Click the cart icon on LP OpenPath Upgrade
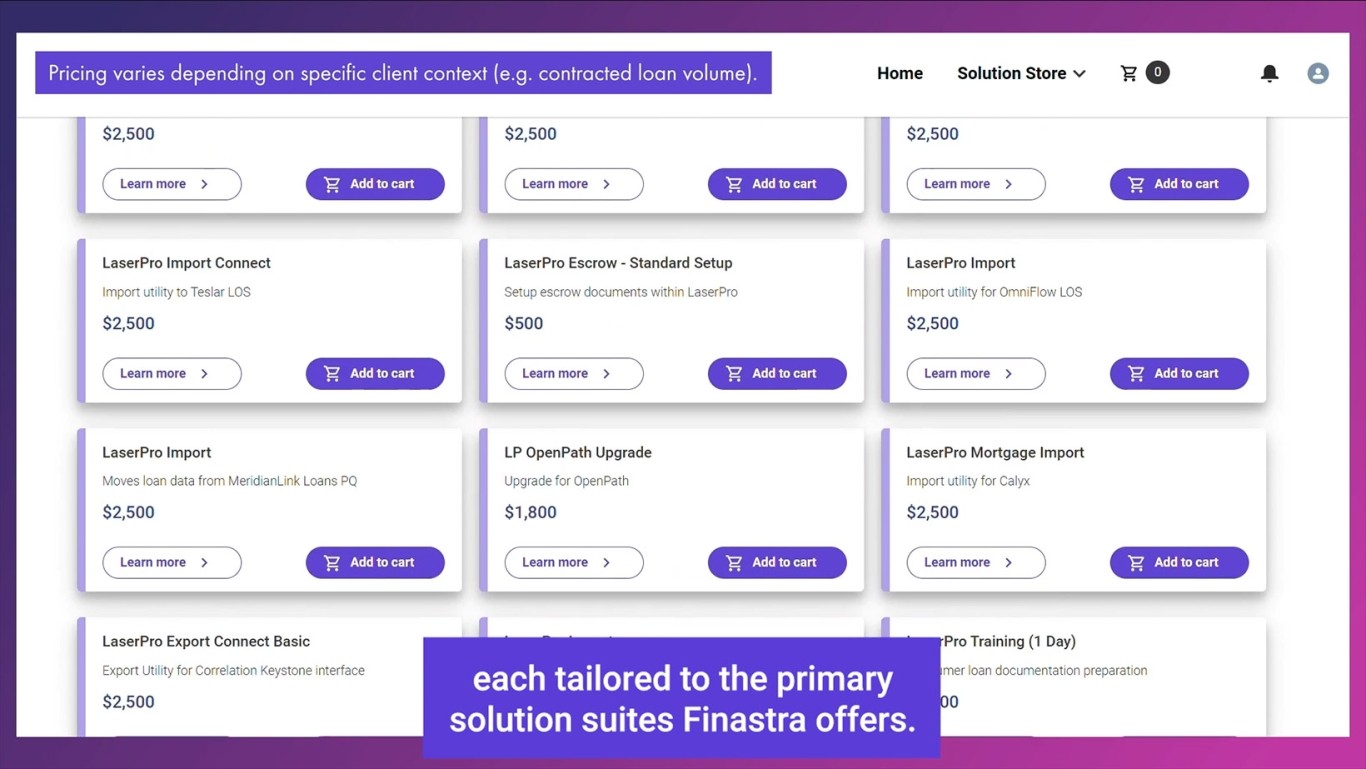The height and width of the screenshot is (769, 1366). click(734, 562)
